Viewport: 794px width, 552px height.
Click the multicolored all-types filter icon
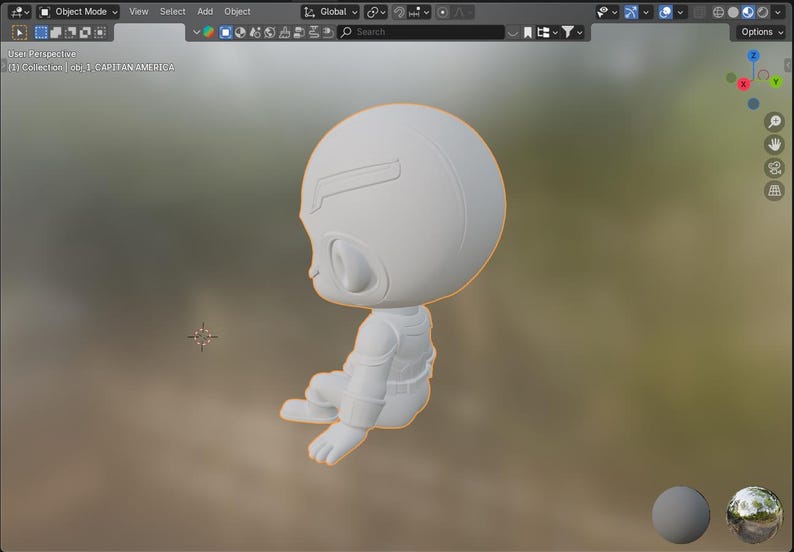(208, 32)
